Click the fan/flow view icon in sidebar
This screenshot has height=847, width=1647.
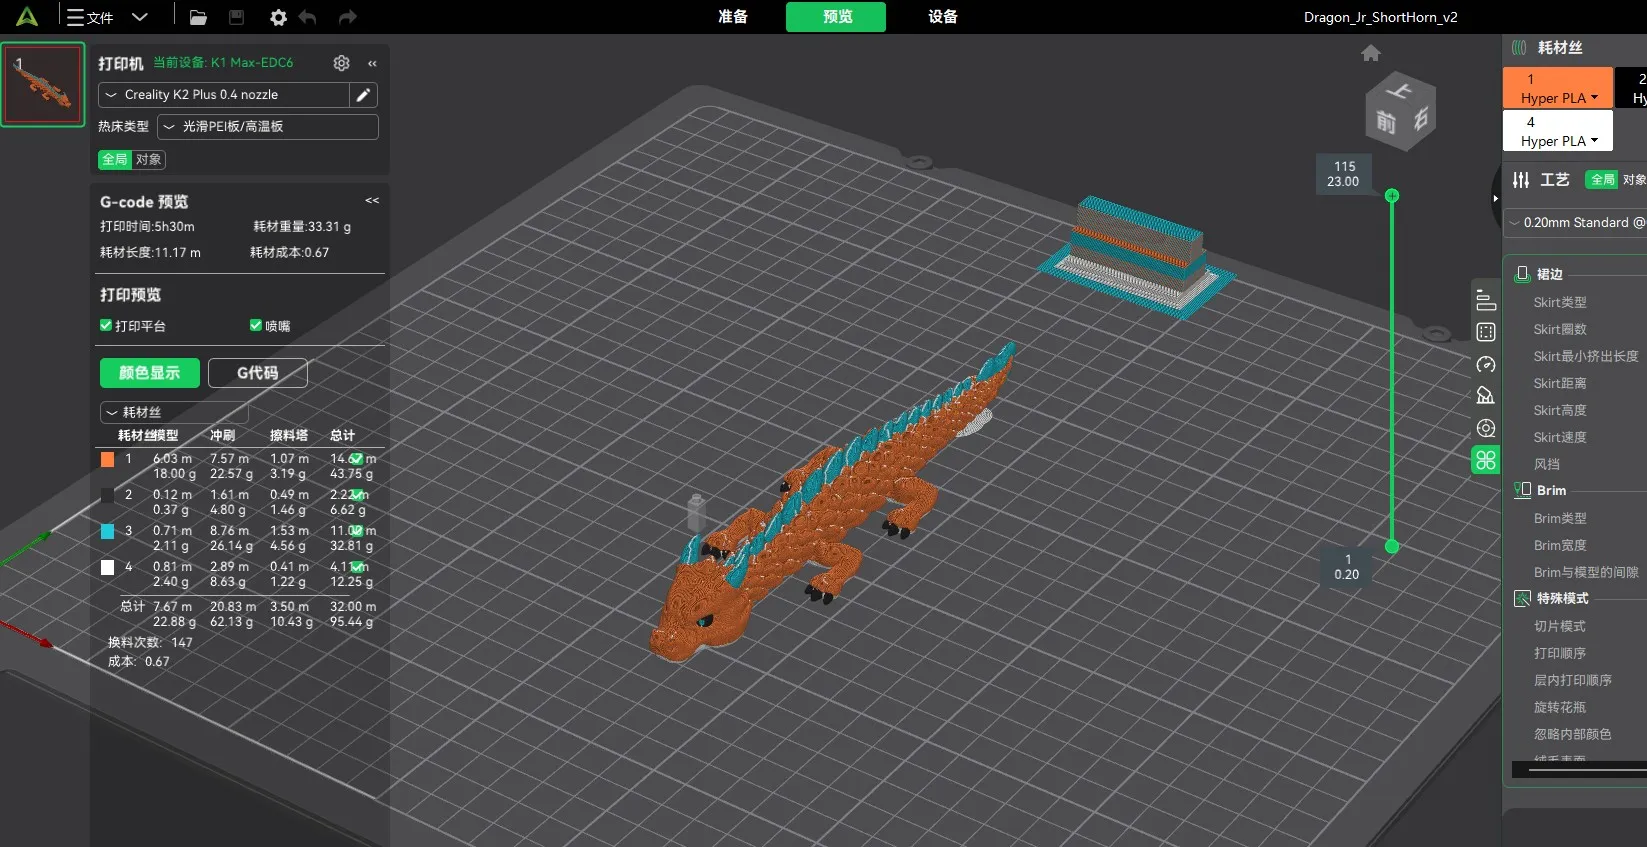(x=1486, y=396)
